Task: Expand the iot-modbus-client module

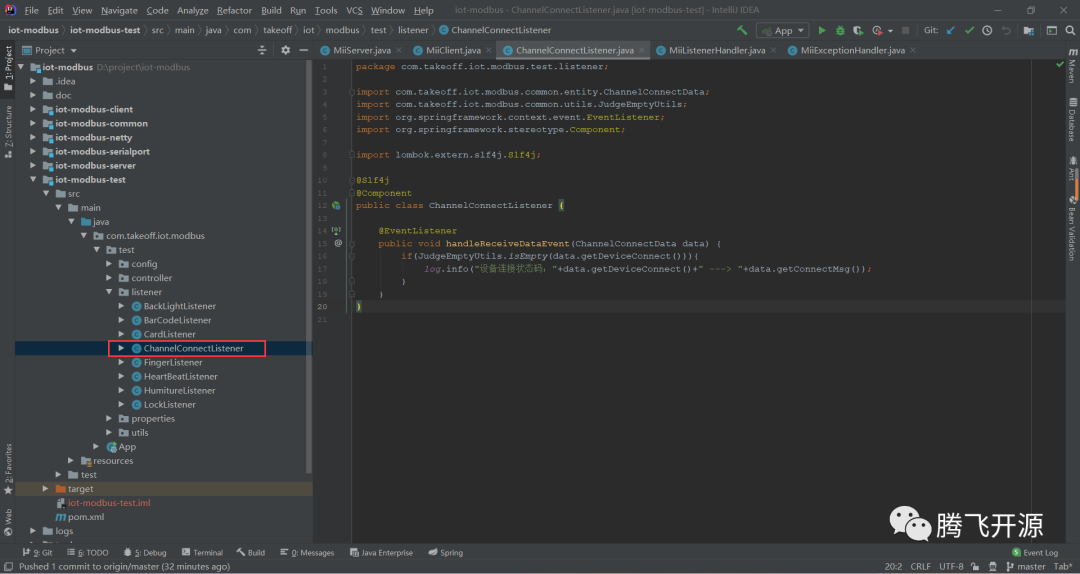Action: (x=34, y=110)
